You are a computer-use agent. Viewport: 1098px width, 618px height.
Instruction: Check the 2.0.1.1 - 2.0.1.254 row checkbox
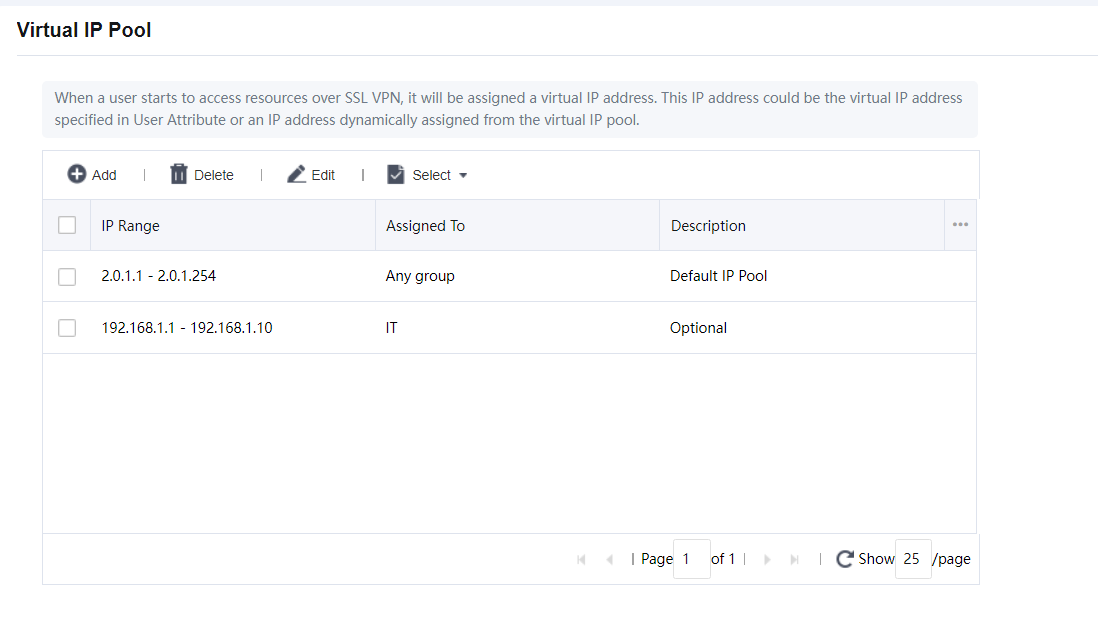click(67, 277)
